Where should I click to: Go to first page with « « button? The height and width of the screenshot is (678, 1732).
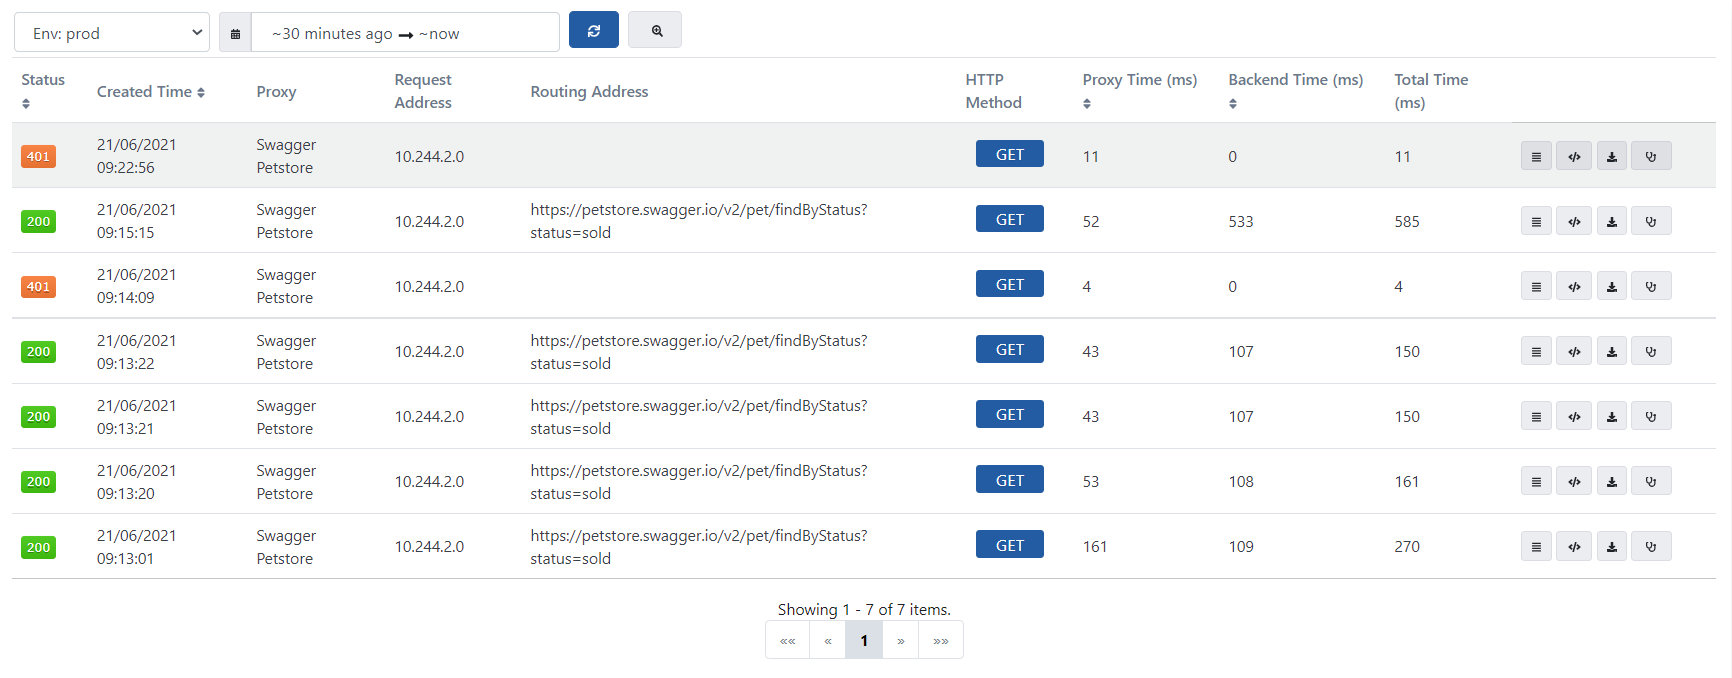point(788,640)
